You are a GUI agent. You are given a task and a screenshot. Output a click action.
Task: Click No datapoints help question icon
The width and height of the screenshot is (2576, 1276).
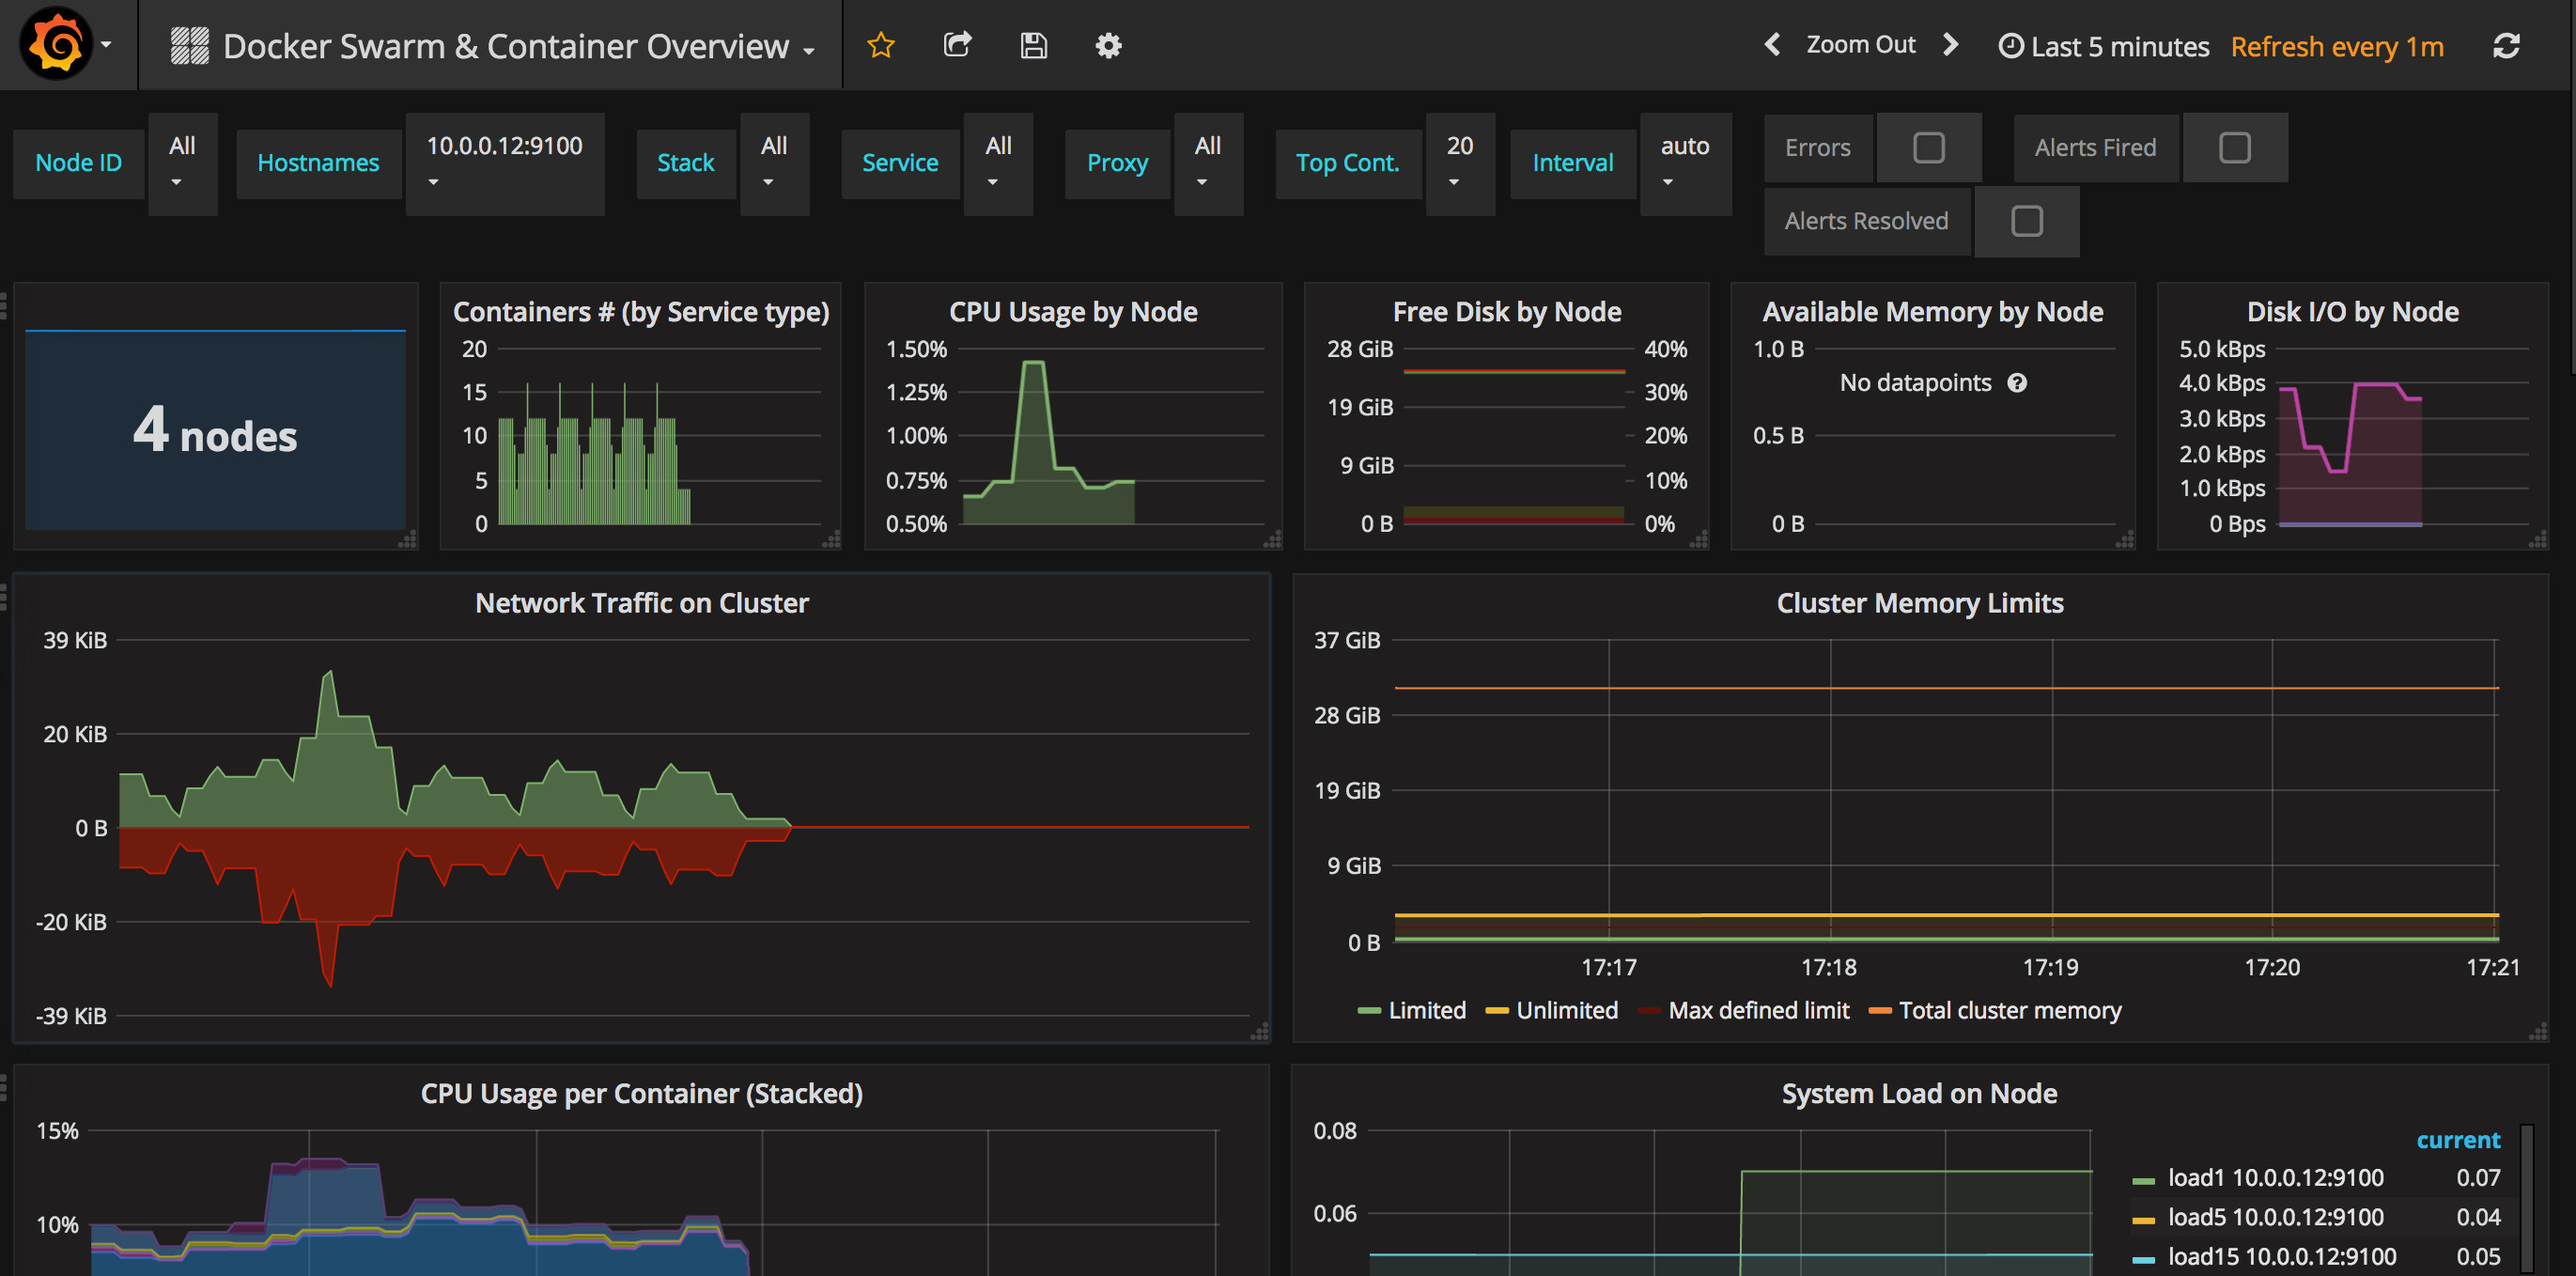[2017, 383]
